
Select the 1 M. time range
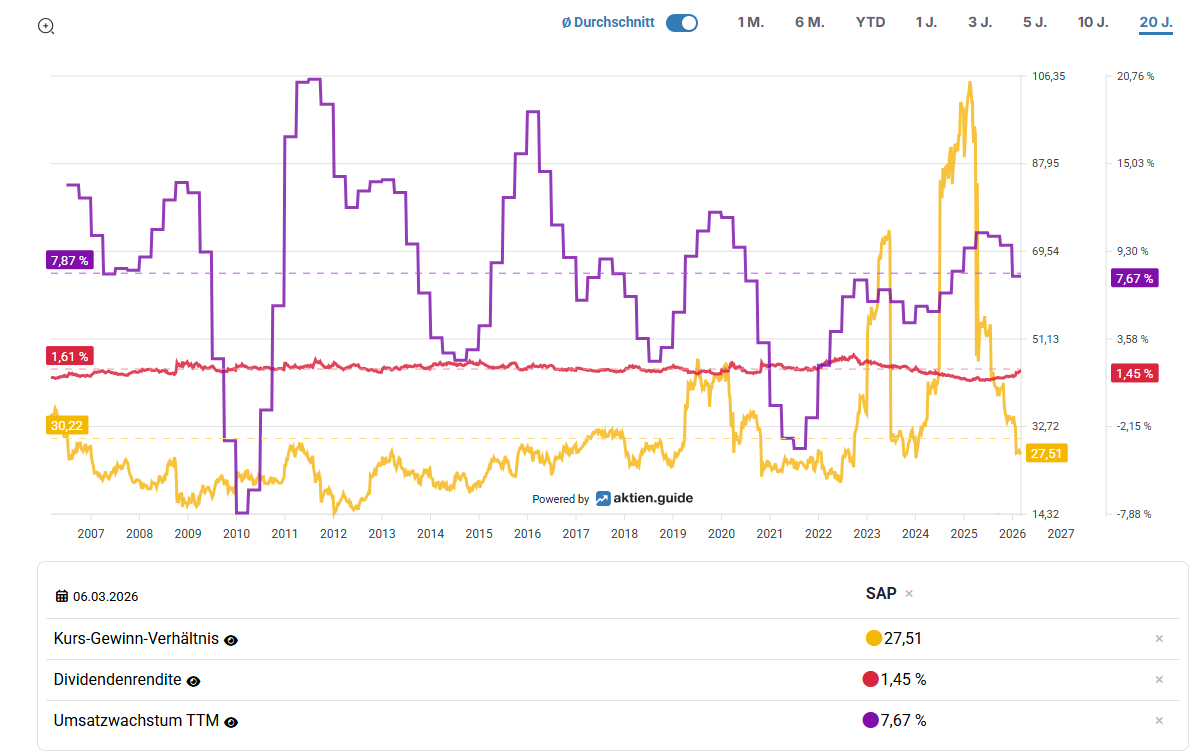tap(750, 22)
